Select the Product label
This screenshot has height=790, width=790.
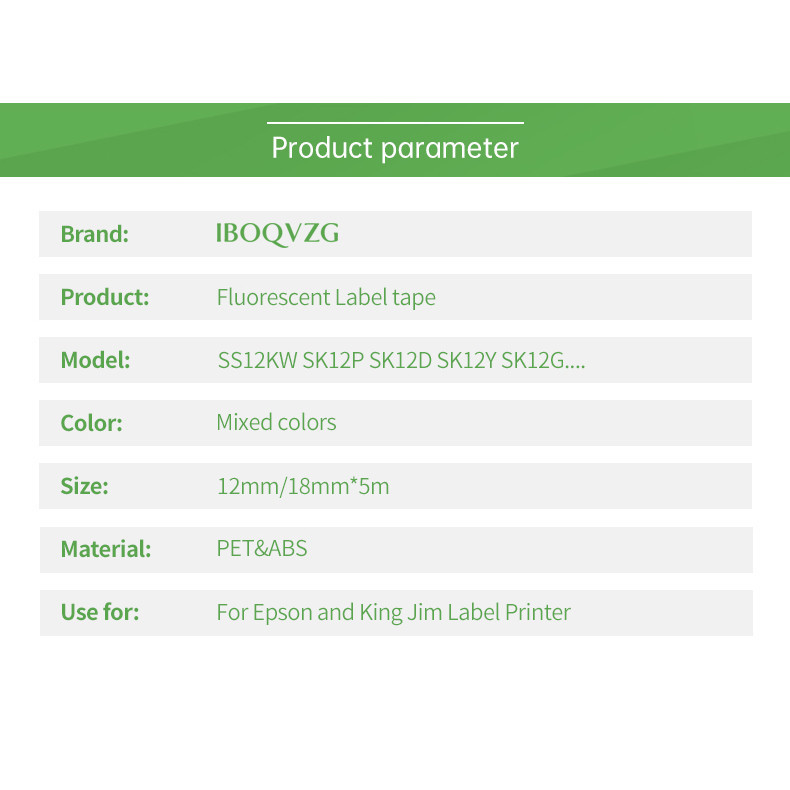105,297
